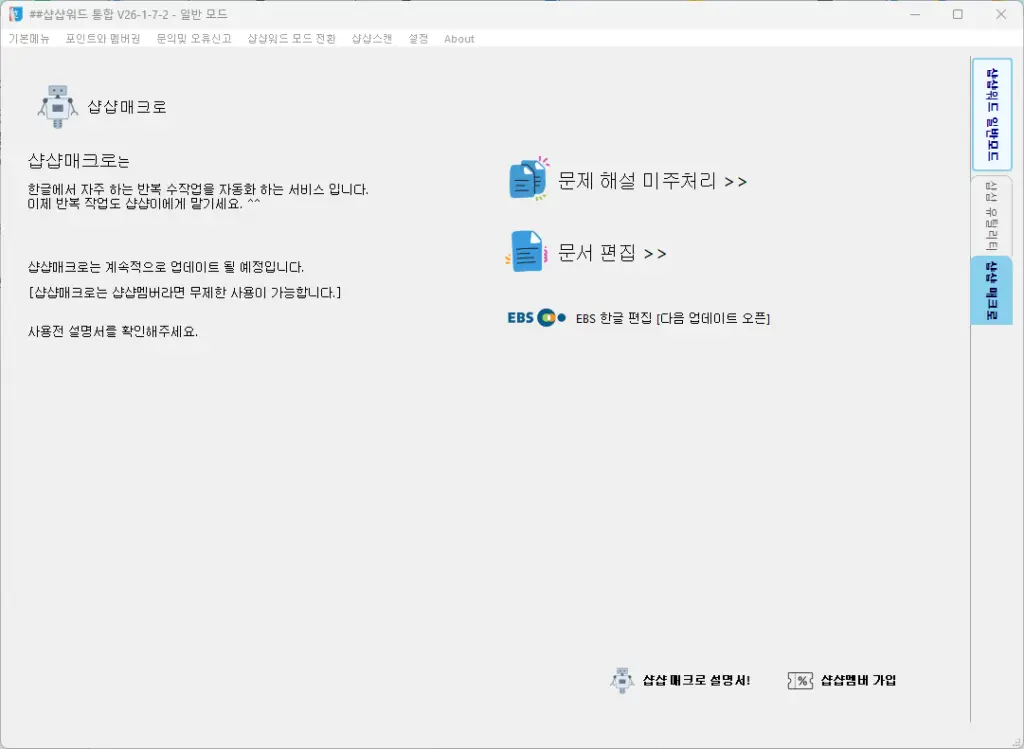Open the 문의및 오류신고 menu

point(195,39)
